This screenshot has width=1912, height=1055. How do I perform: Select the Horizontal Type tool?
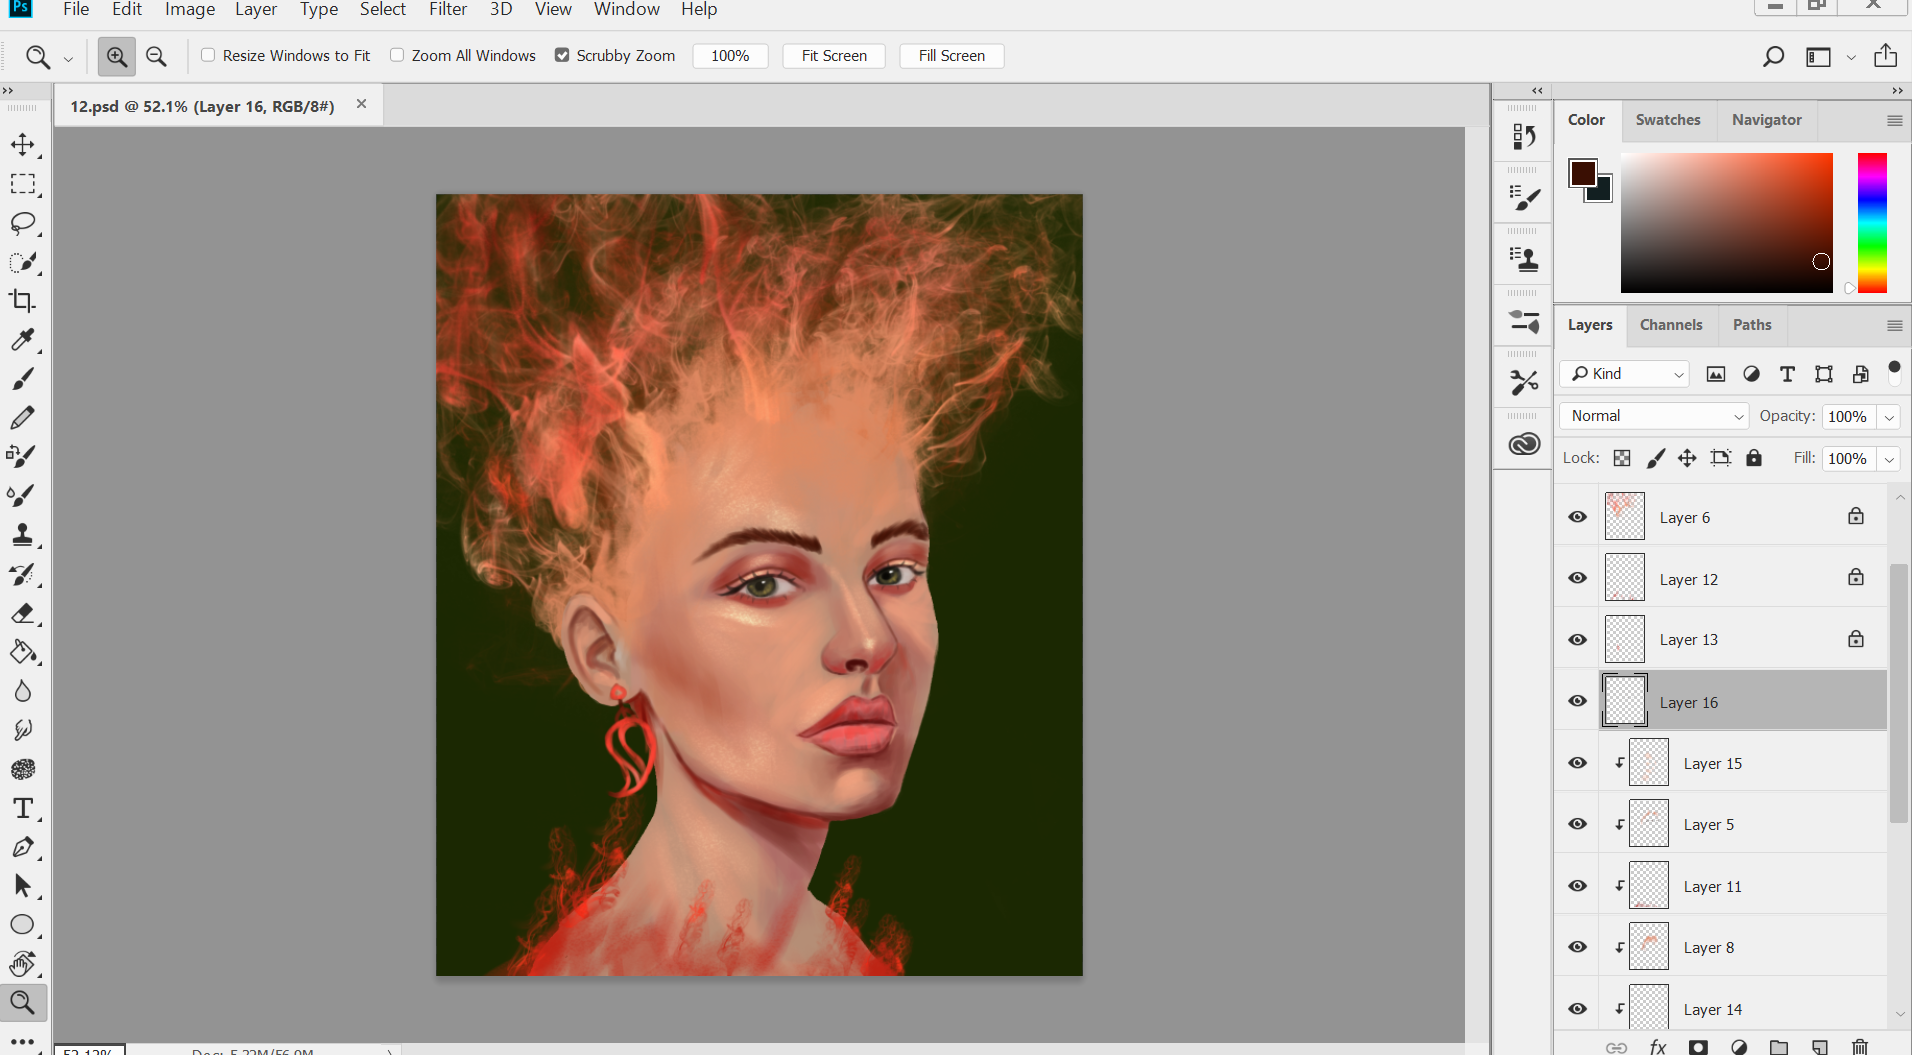[x=23, y=808]
